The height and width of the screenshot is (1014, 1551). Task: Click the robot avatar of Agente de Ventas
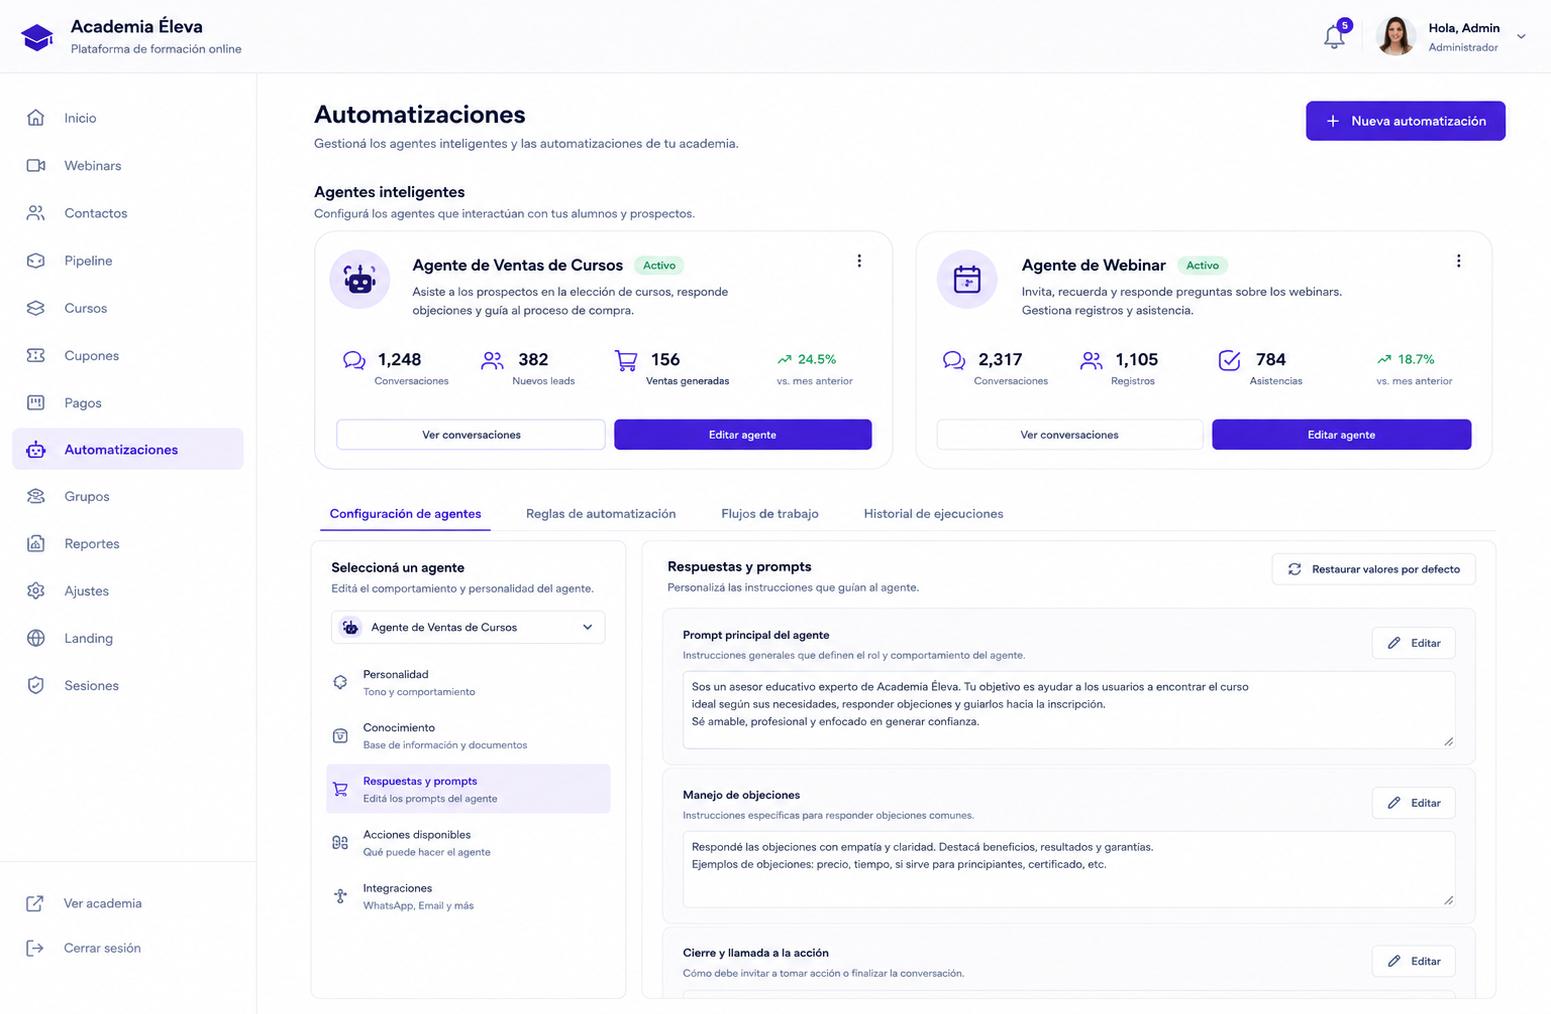pyautogui.click(x=360, y=279)
